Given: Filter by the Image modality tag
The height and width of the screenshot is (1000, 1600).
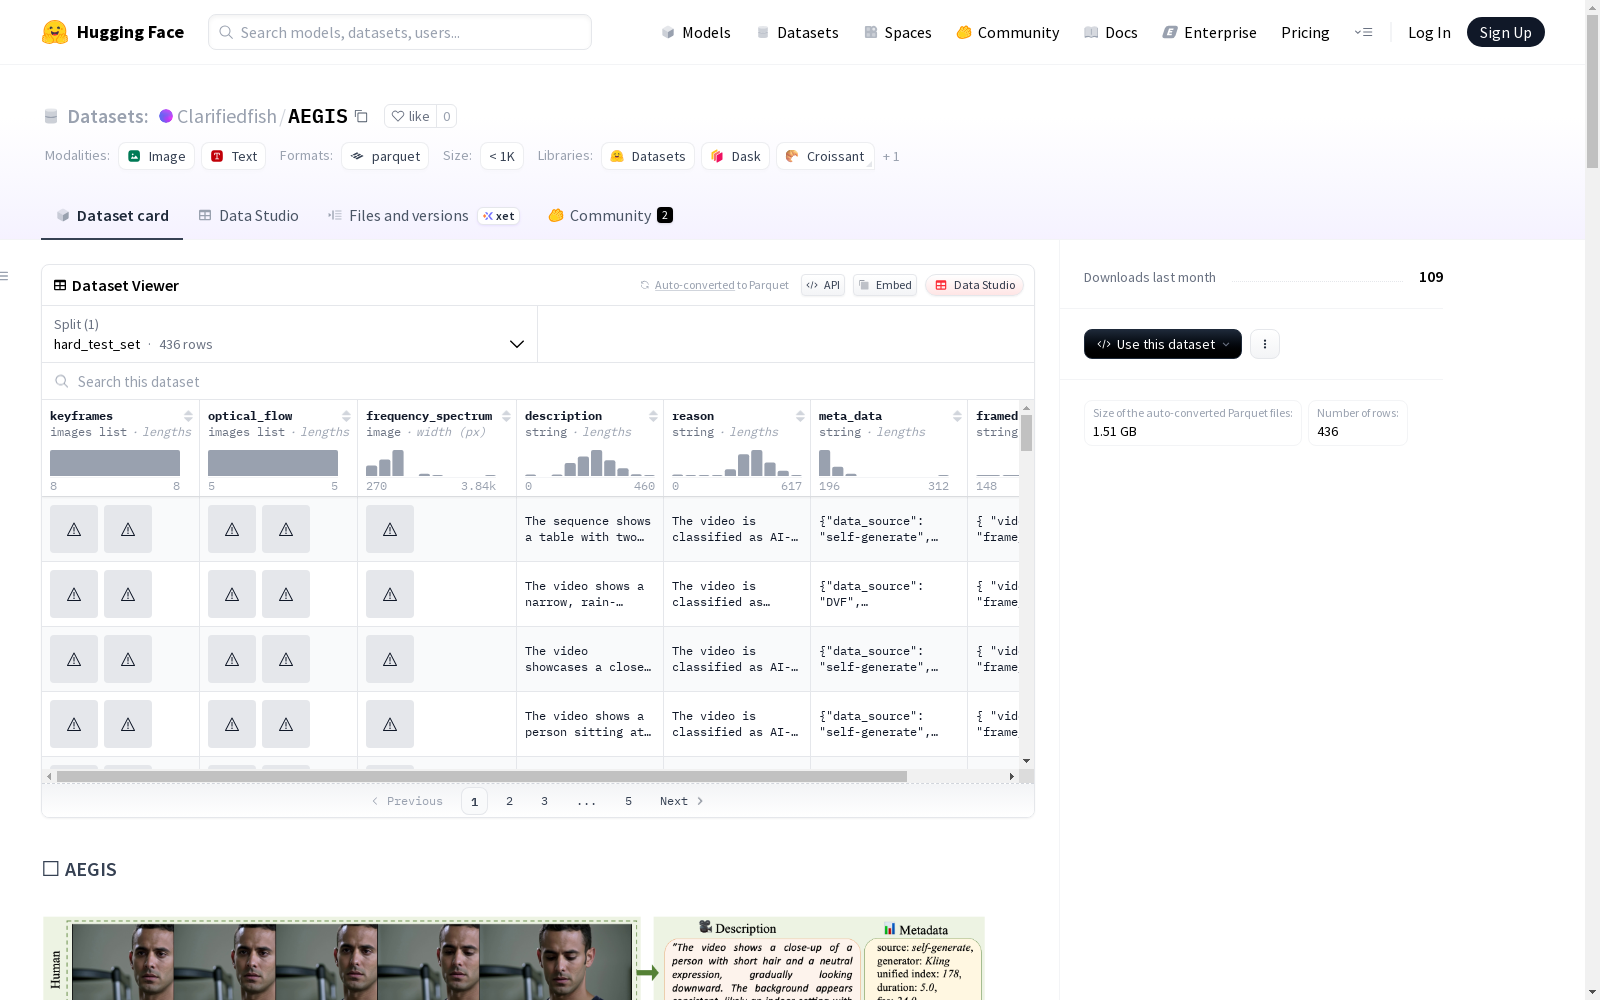Looking at the screenshot, I should tap(157, 156).
